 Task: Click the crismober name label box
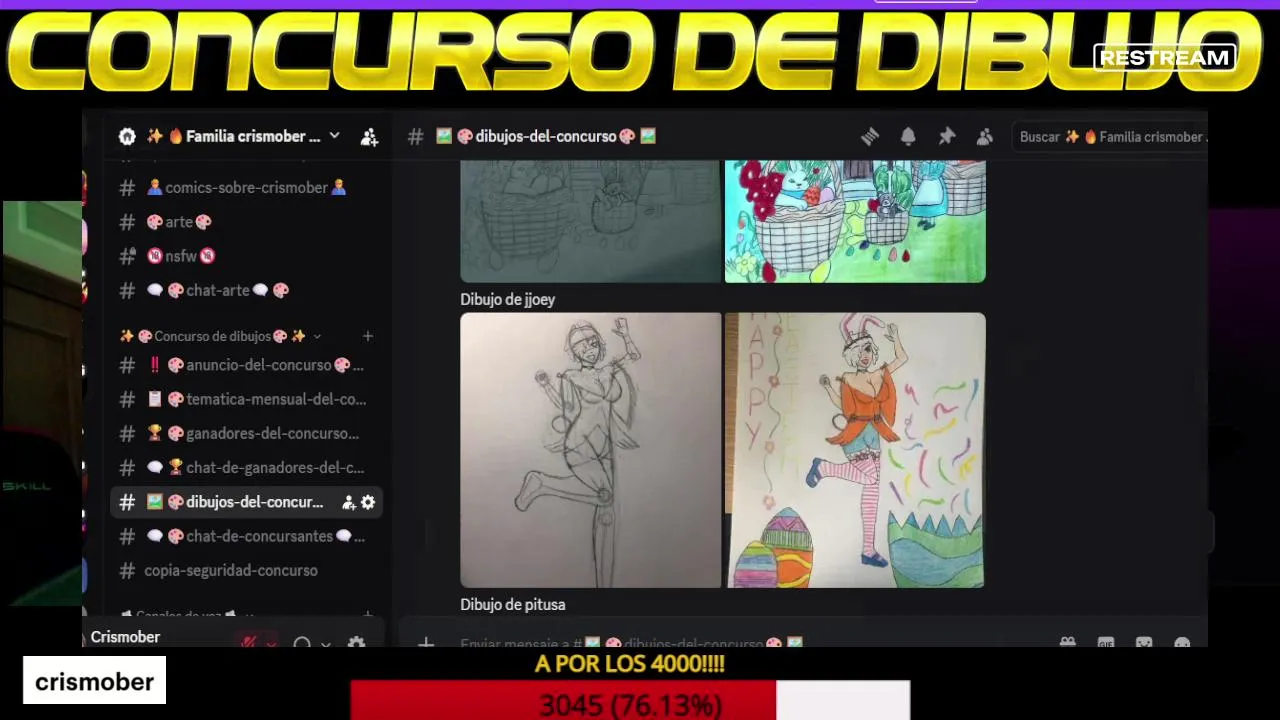click(x=94, y=681)
